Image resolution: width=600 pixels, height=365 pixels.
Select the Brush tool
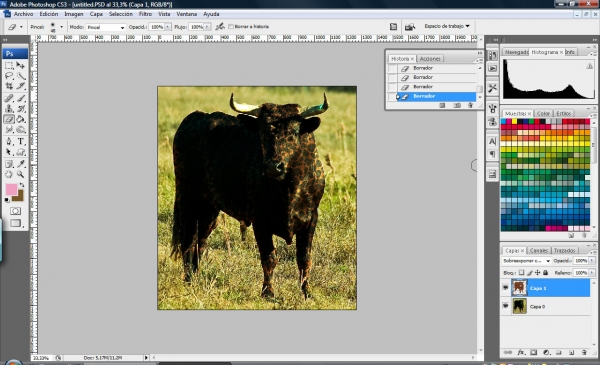click(x=21, y=99)
